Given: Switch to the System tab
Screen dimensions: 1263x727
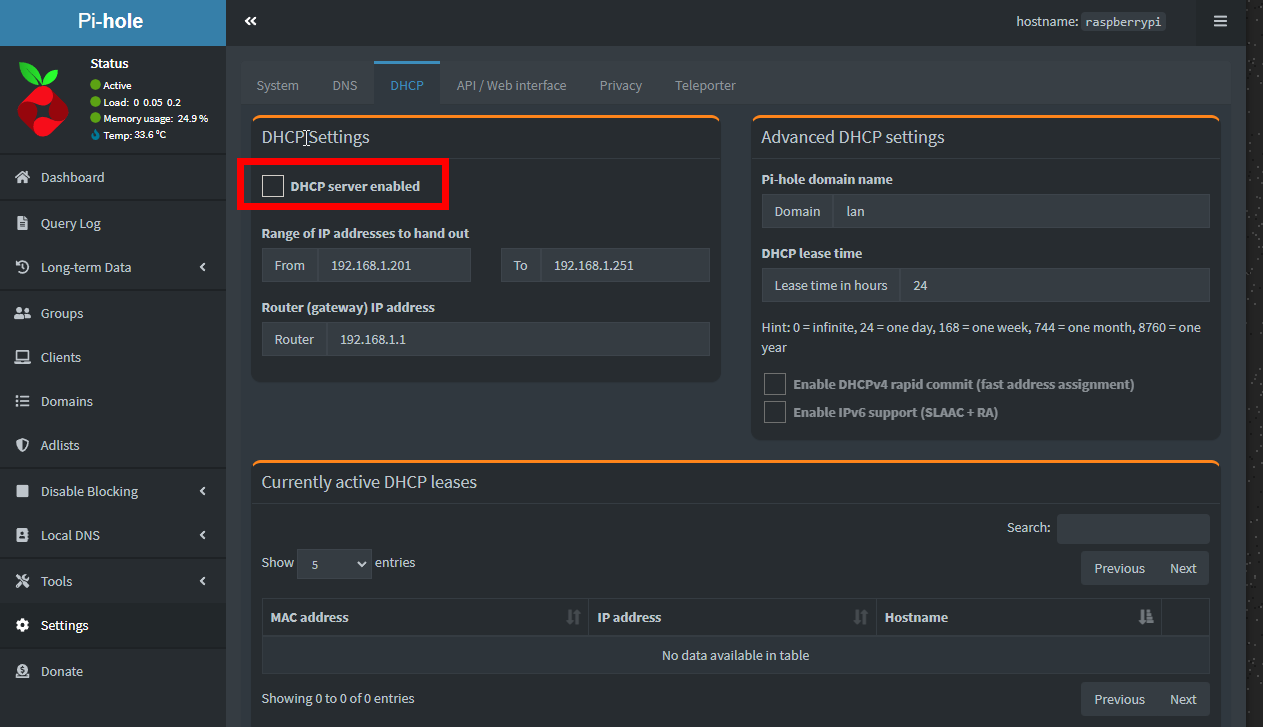Looking at the screenshot, I should (x=278, y=85).
